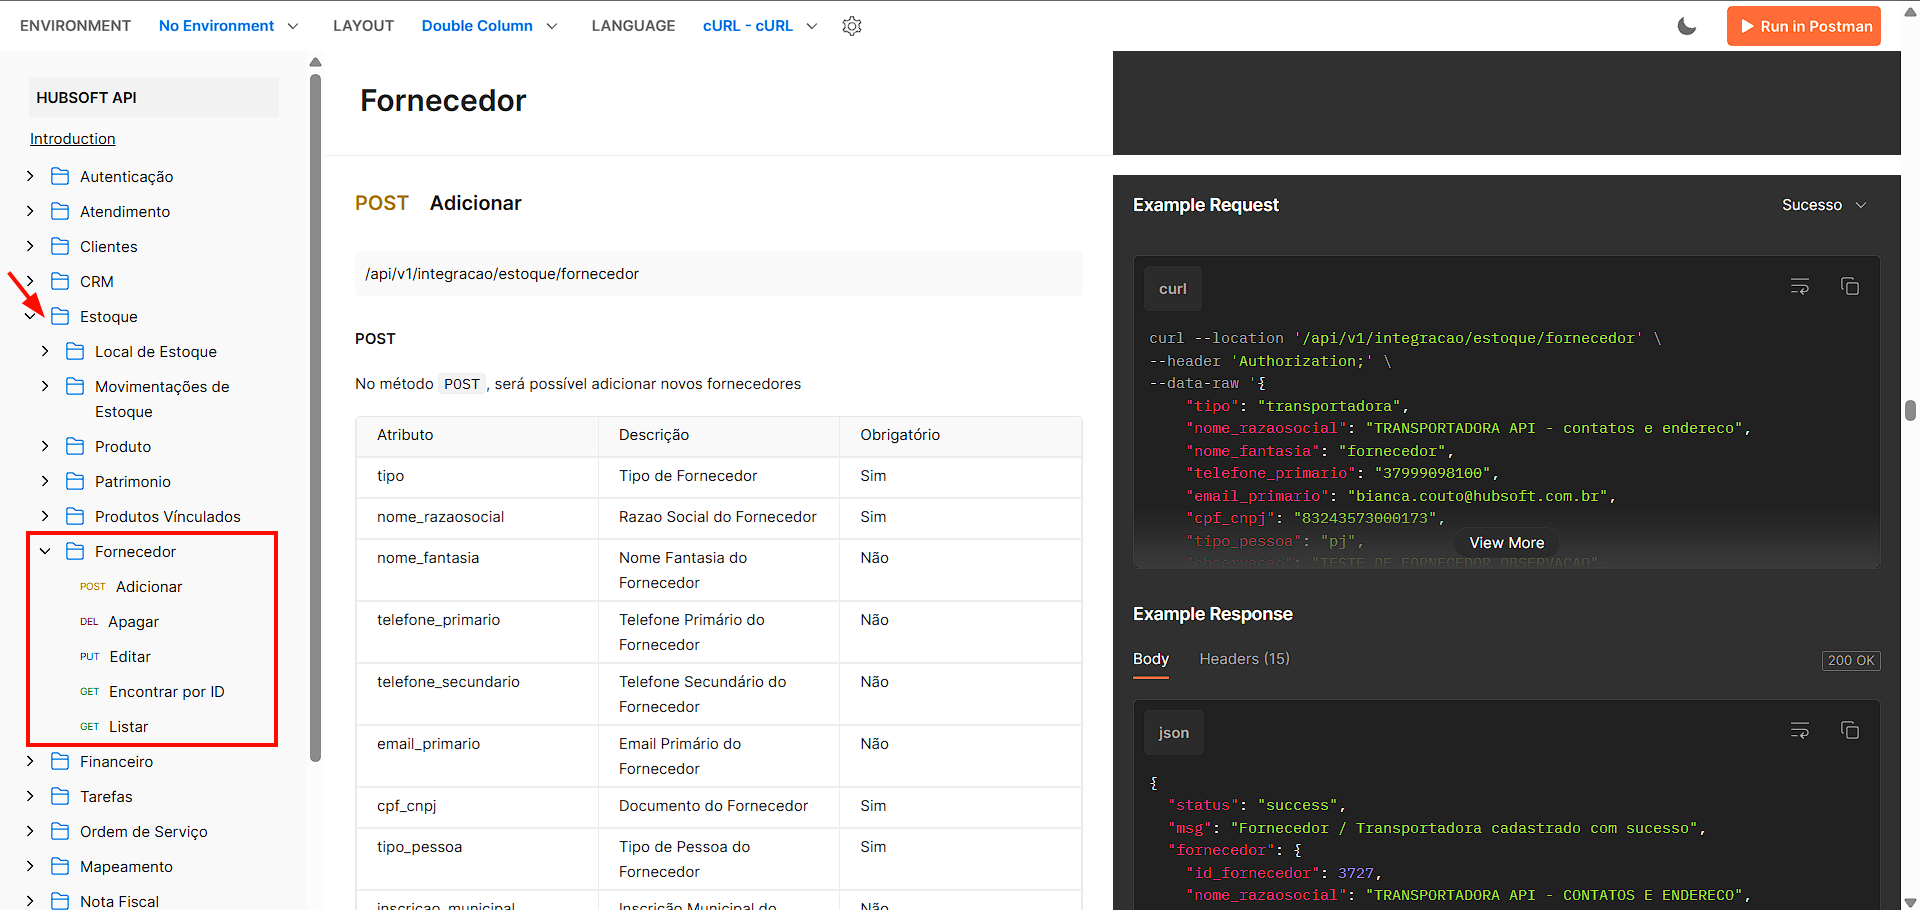Expand the Produtos Vínculados chevron
1920x910 pixels.
coord(45,516)
